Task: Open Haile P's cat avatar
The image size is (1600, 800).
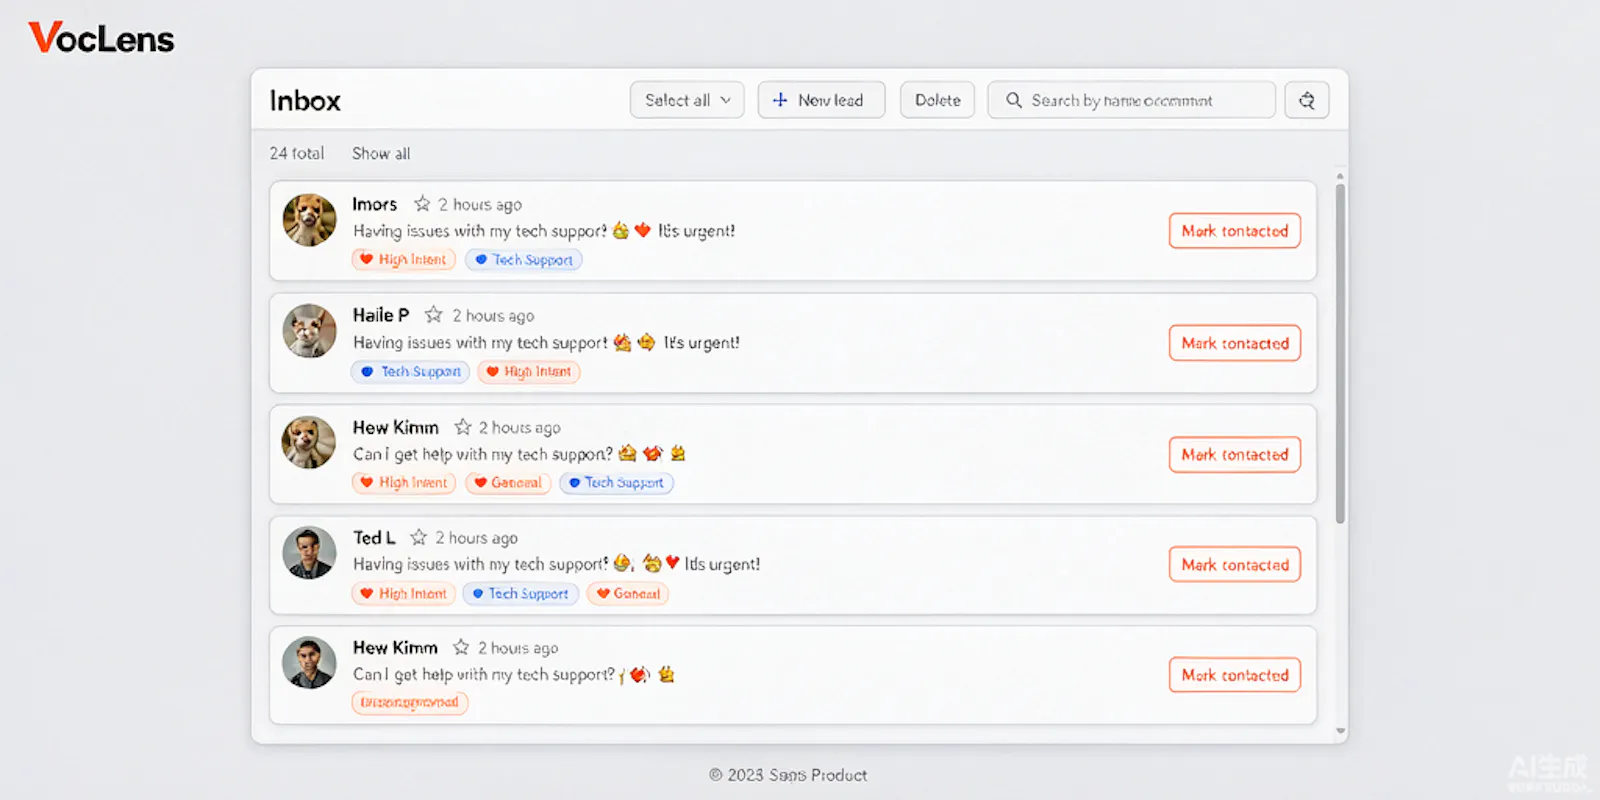Action: (309, 331)
